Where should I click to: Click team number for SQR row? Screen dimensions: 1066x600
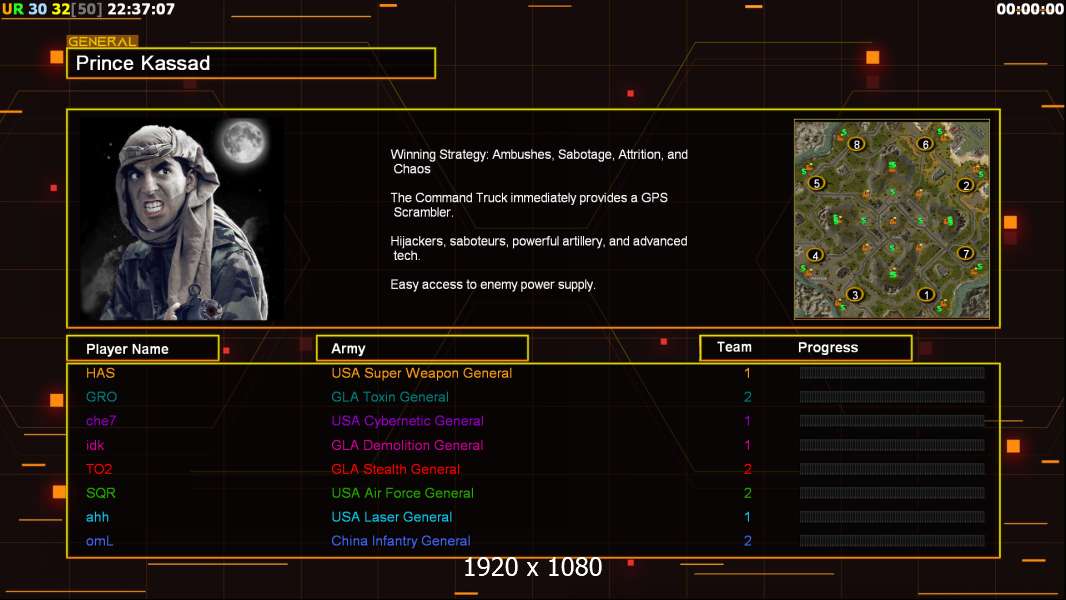tap(747, 493)
